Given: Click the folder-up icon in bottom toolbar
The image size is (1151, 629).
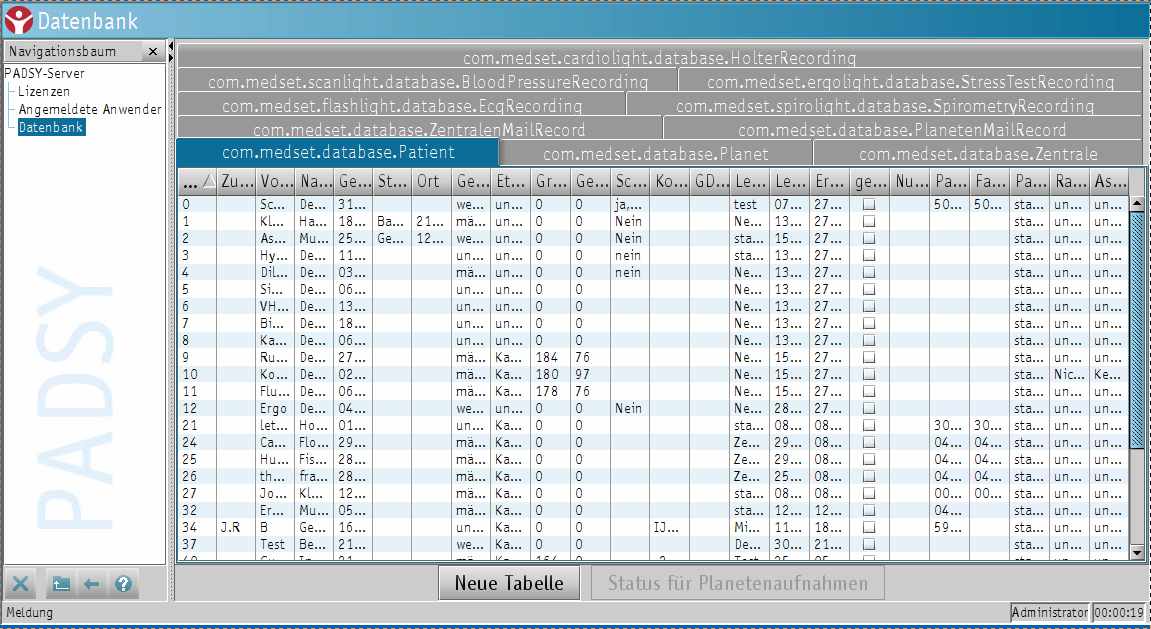Looking at the screenshot, I should click(x=61, y=584).
